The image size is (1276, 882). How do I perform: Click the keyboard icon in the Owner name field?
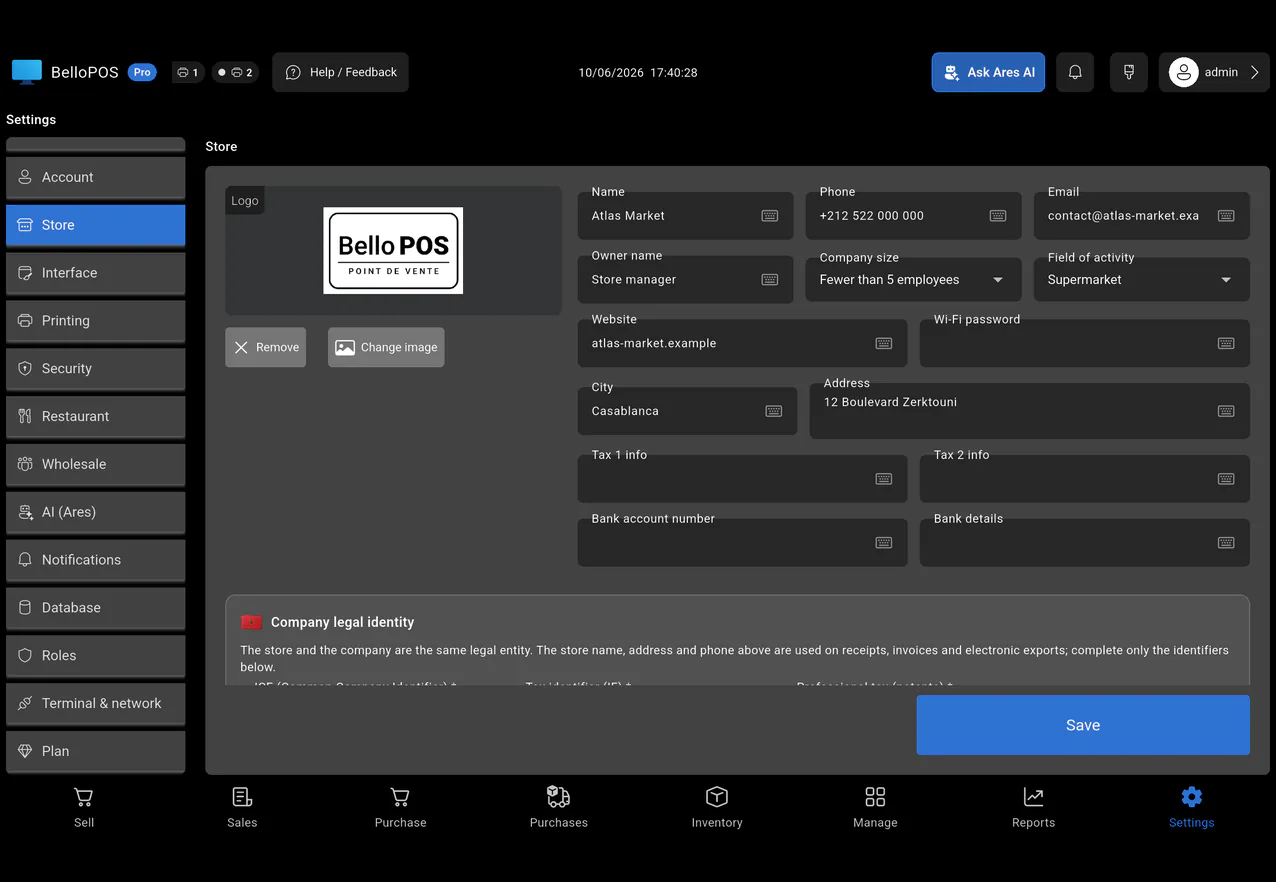click(x=770, y=280)
